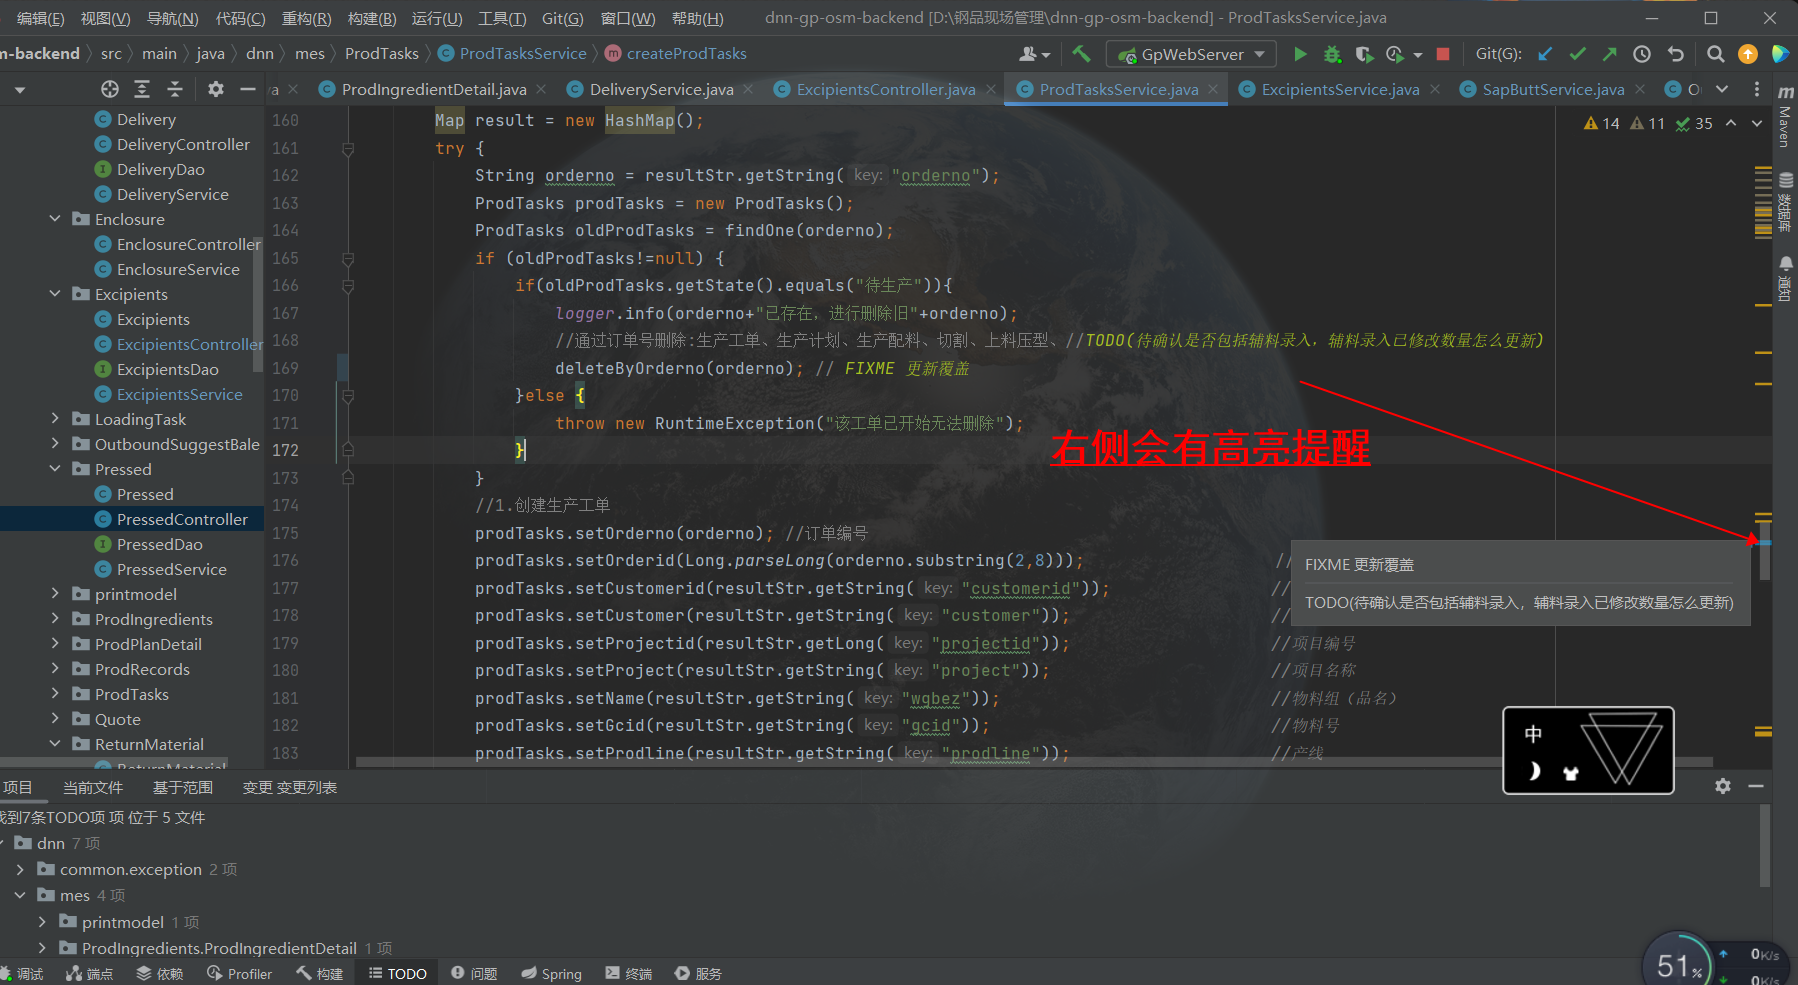Click editor vertical scrollbar thumb
1798x985 pixels.
coord(1765,550)
